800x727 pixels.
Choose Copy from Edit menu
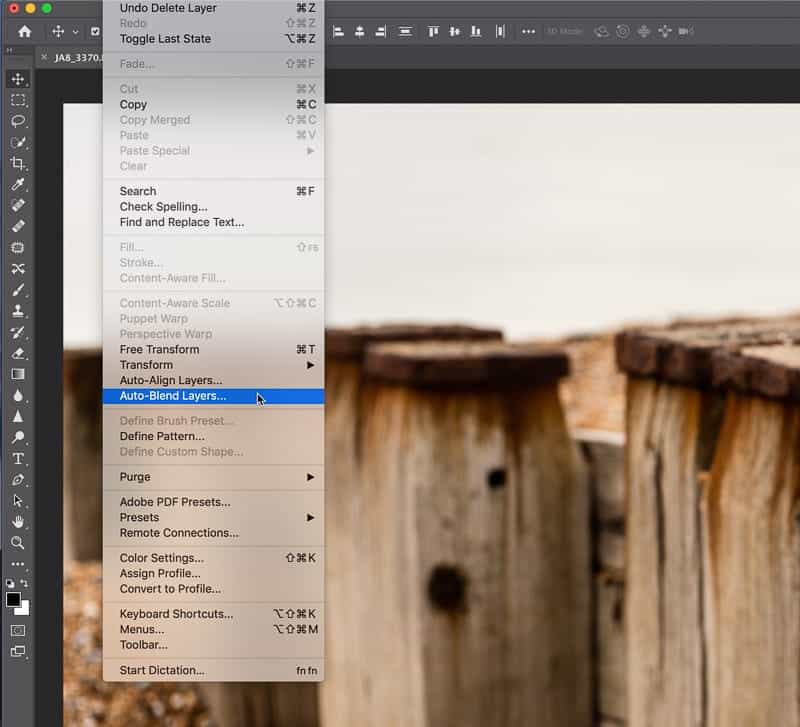coord(213,105)
